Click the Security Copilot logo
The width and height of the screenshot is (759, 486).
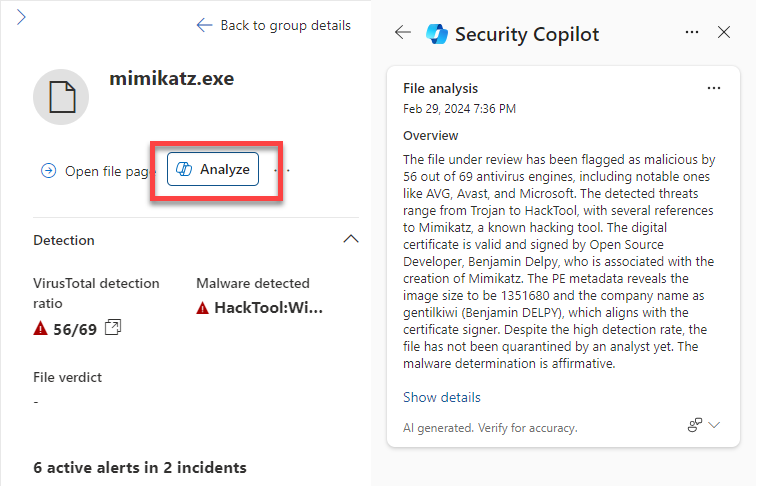[436, 34]
